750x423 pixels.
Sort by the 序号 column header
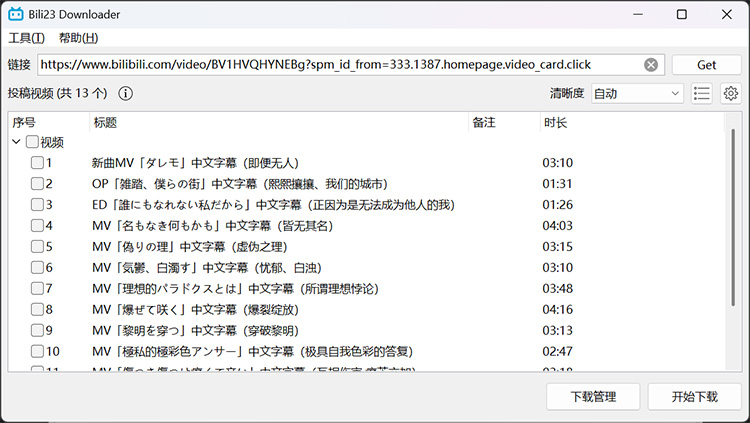tap(50, 122)
